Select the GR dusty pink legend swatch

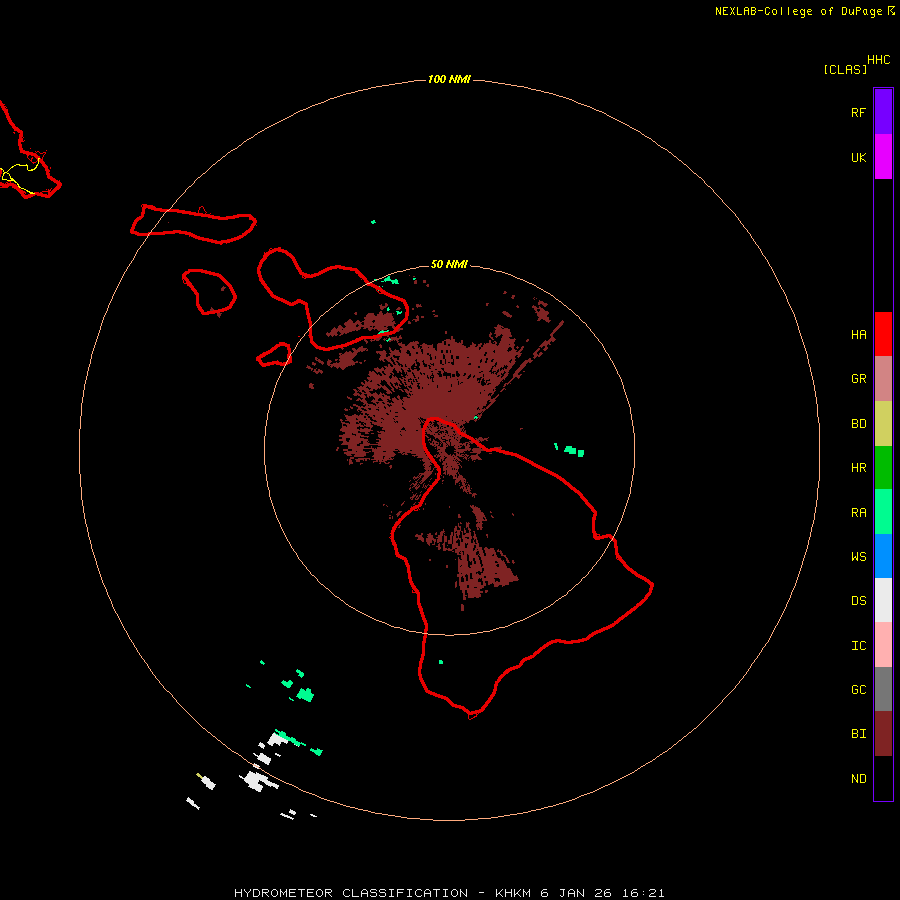883,379
